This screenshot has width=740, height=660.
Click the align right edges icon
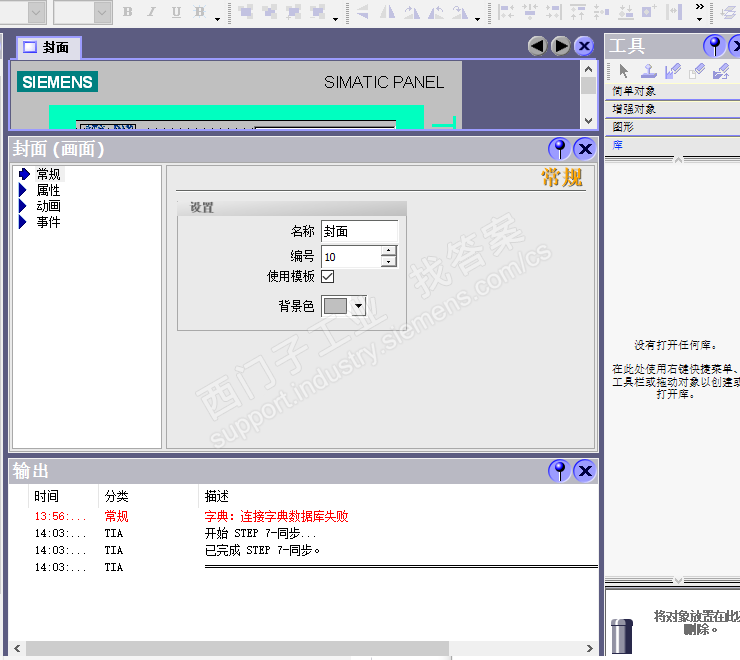(x=554, y=12)
